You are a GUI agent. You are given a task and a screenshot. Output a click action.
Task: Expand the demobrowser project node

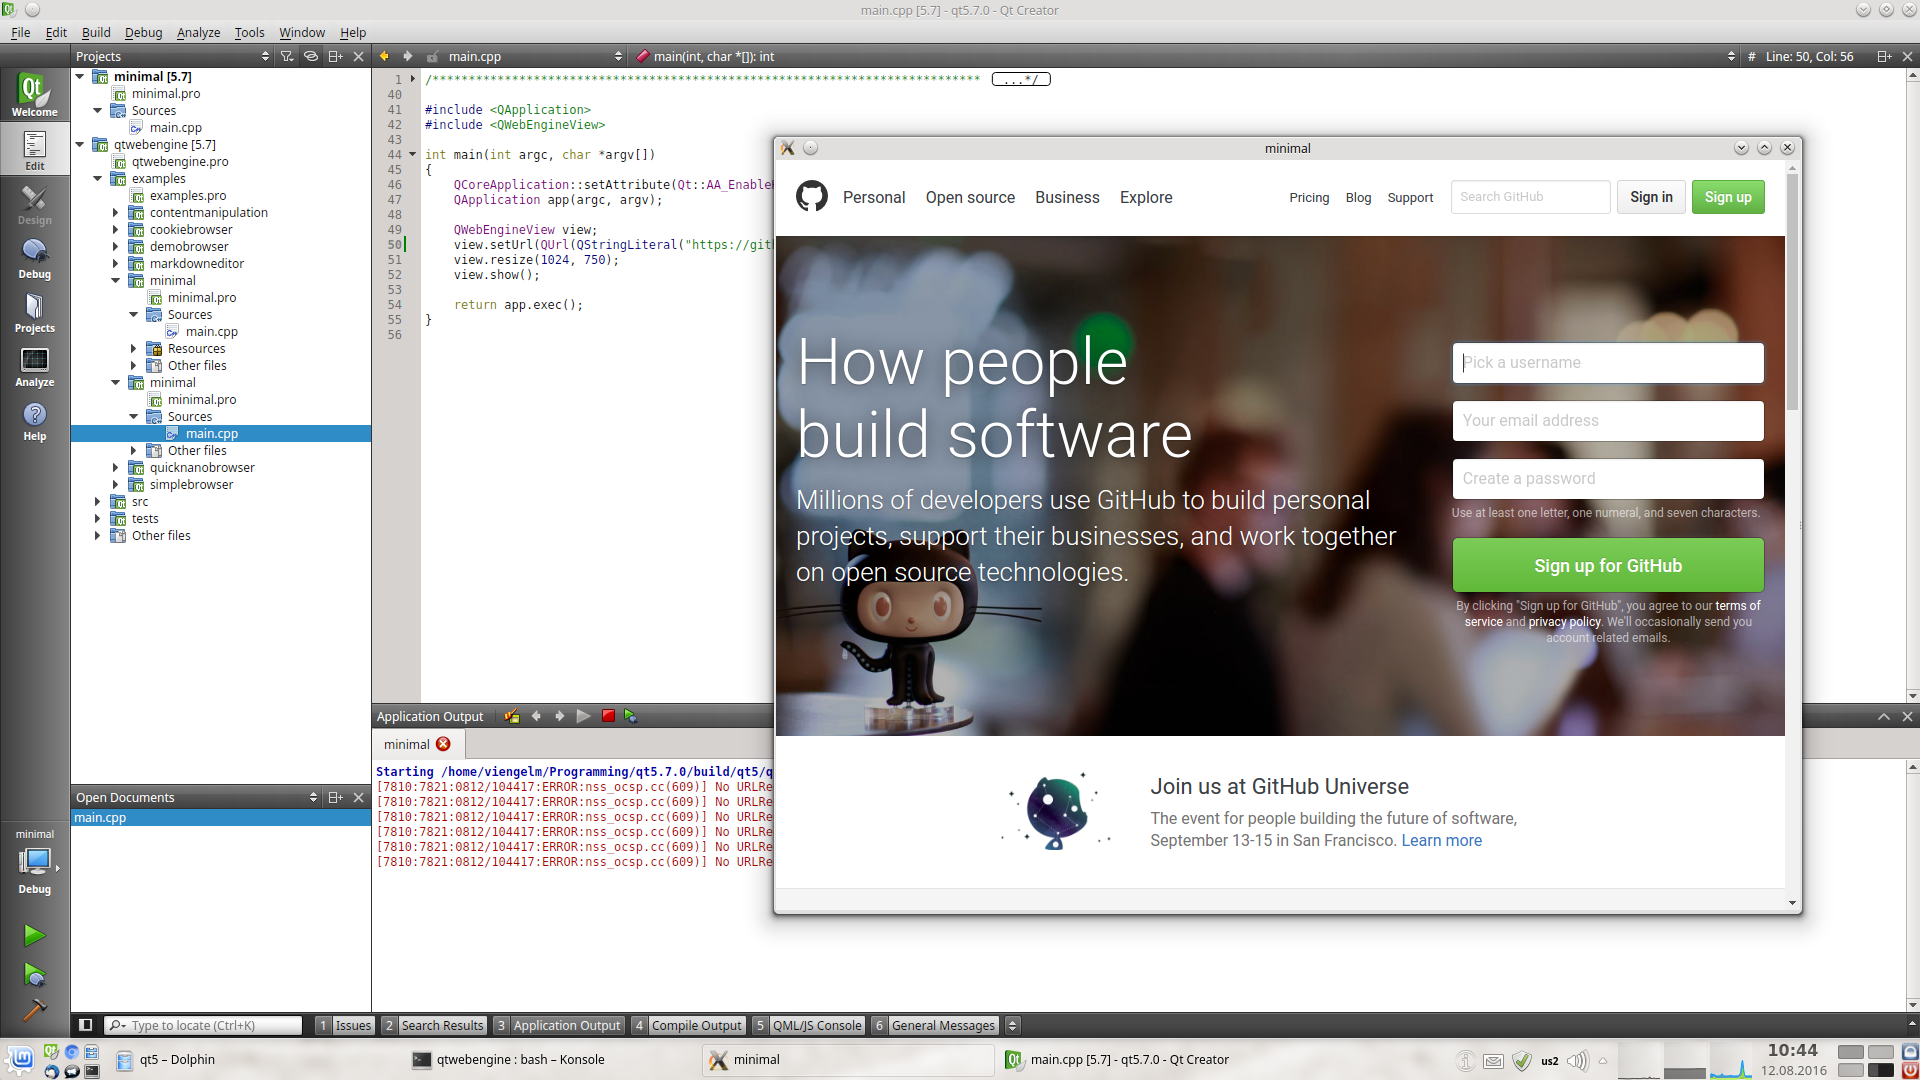pos(116,247)
